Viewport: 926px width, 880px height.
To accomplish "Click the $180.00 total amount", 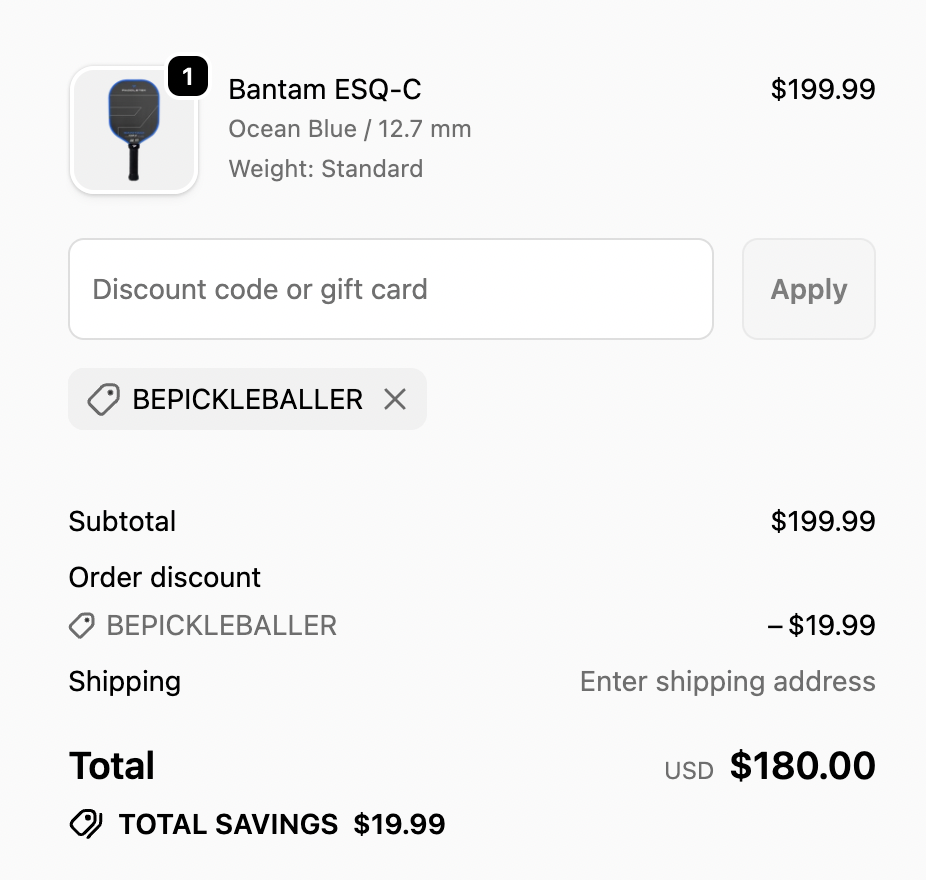I will (802, 766).
